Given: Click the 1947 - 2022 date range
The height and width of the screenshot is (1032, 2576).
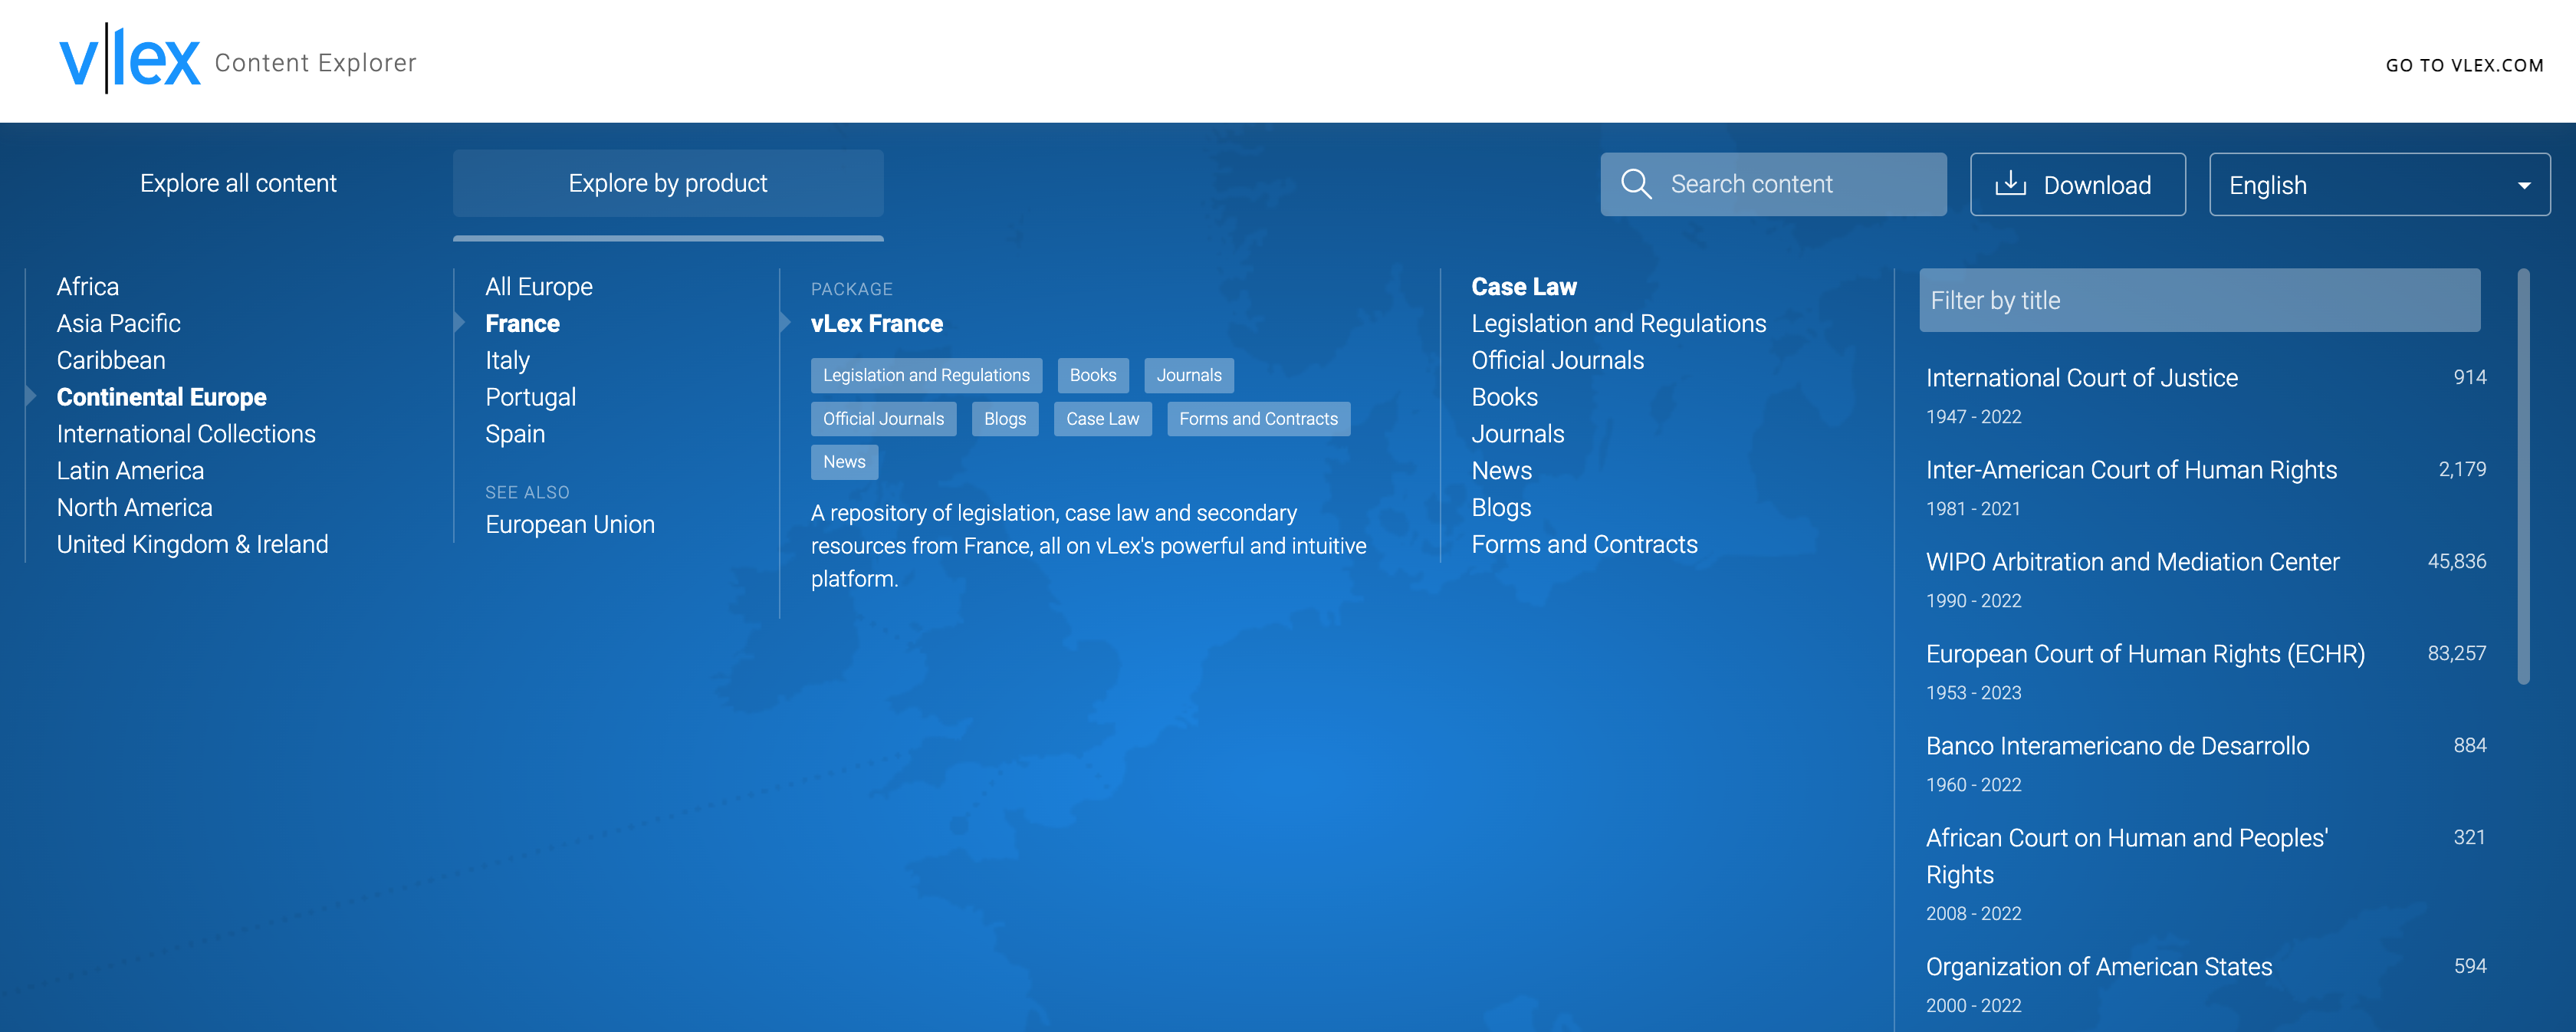Looking at the screenshot, I should click(1973, 417).
